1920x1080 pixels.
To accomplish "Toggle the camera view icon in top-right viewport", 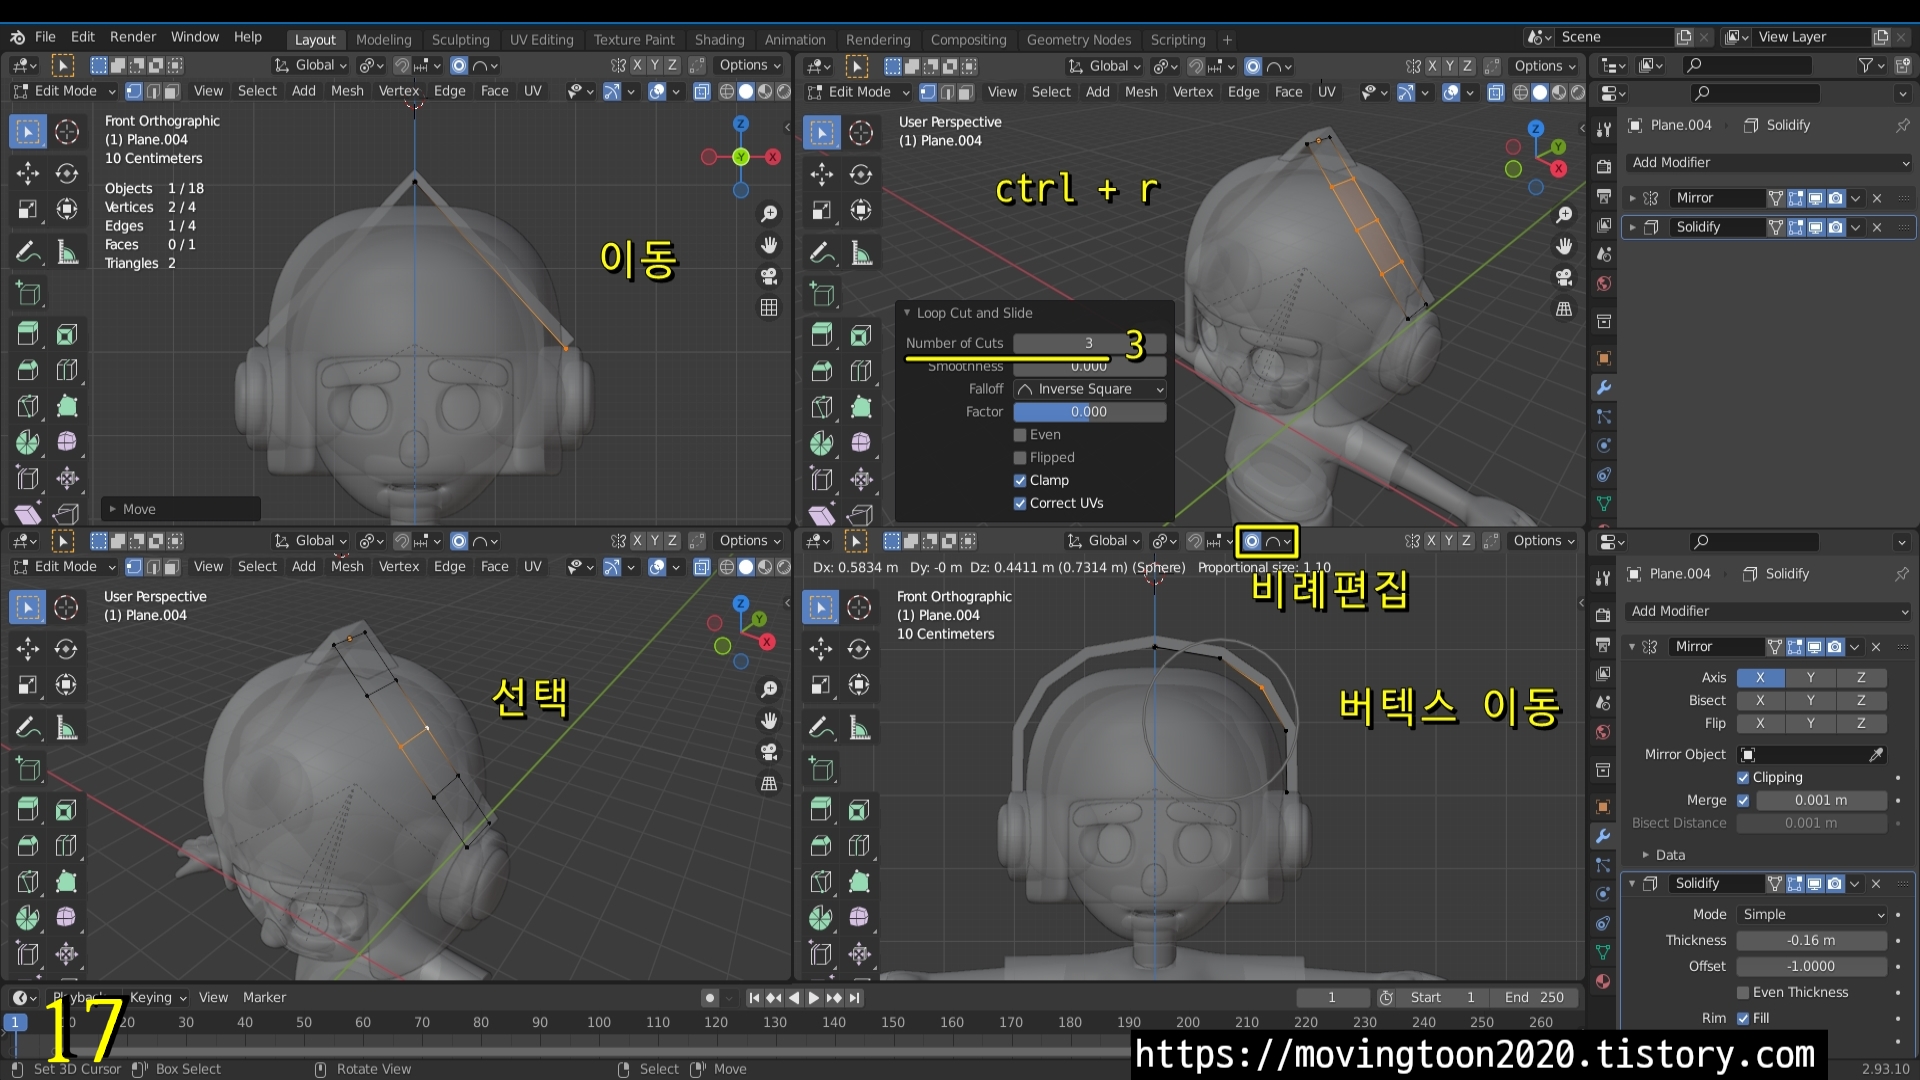I will pos(1564,277).
